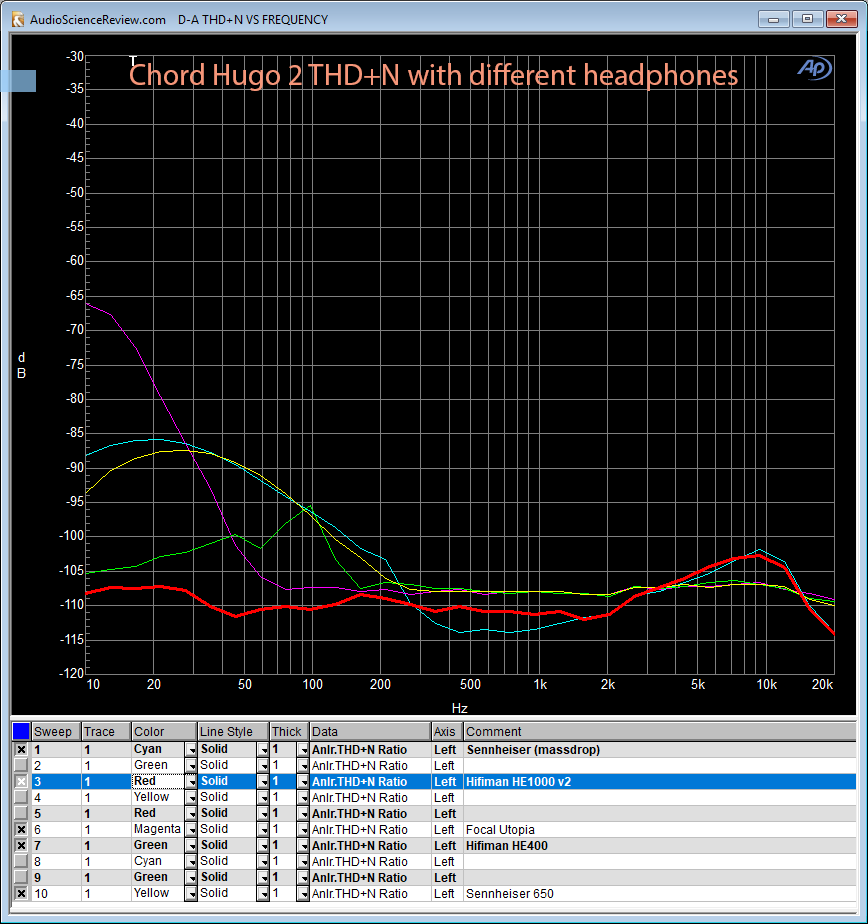Select Anlr.THD+N Ratio cell in sweep 8
868x924 pixels.
tap(370, 862)
